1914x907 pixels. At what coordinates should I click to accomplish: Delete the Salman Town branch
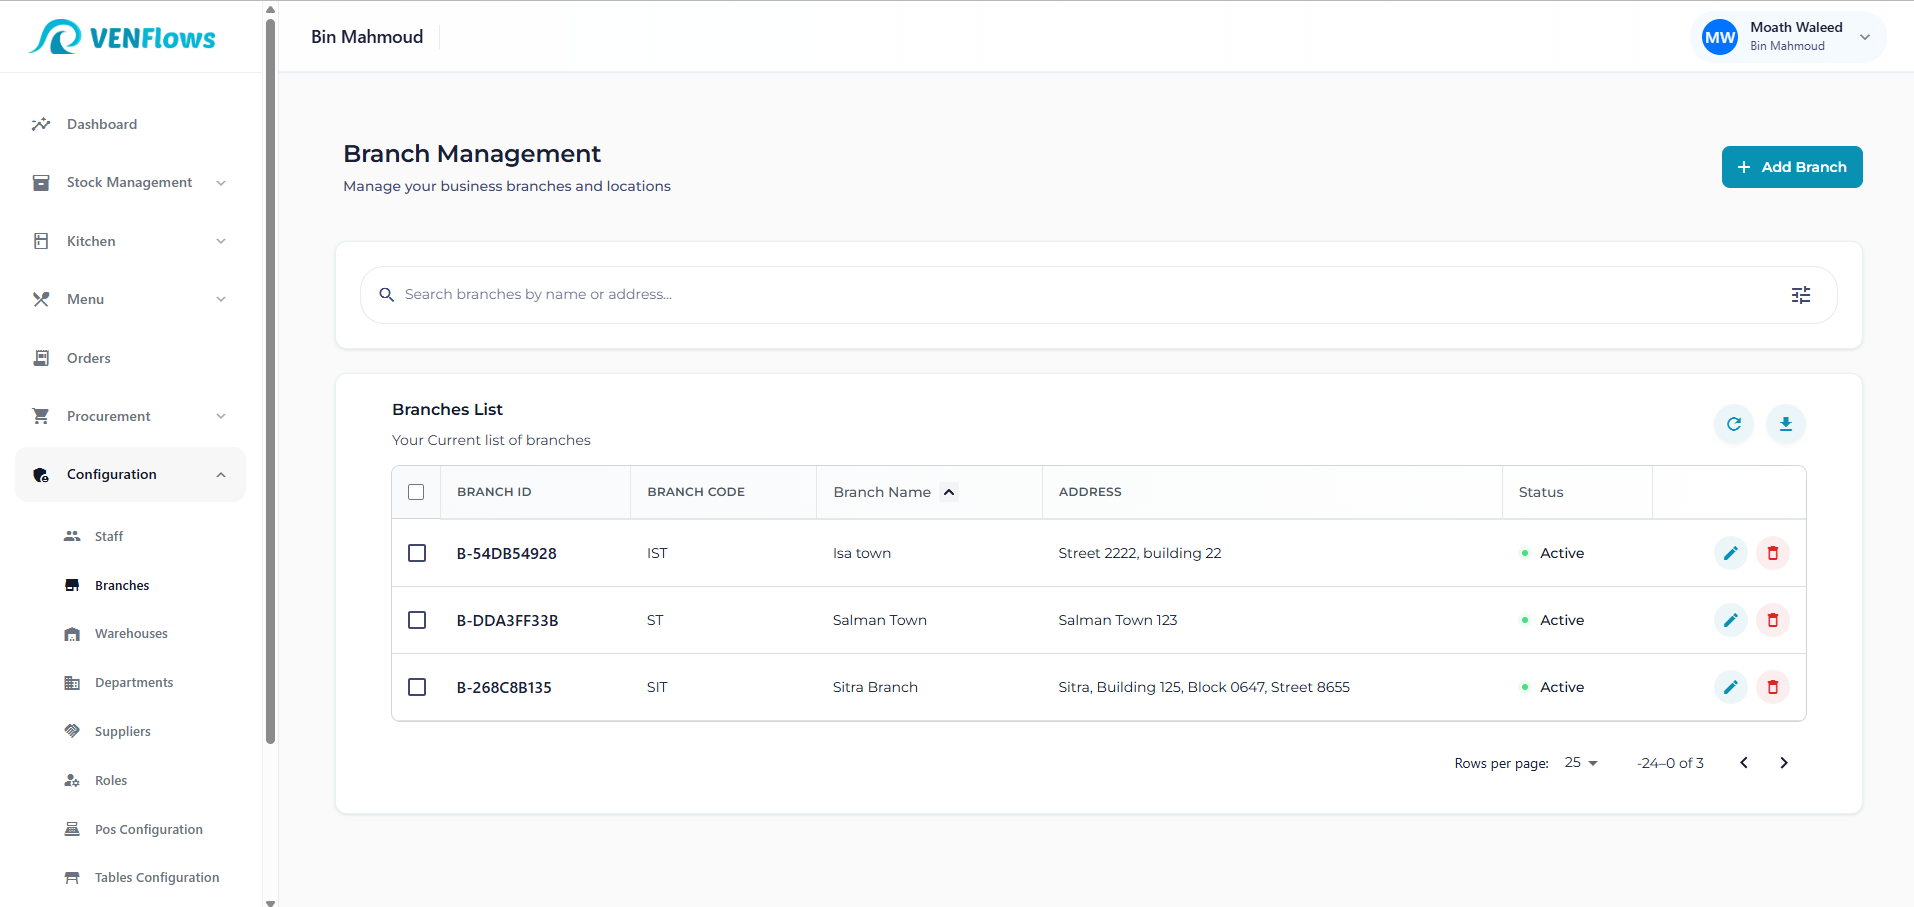click(x=1772, y=620)
